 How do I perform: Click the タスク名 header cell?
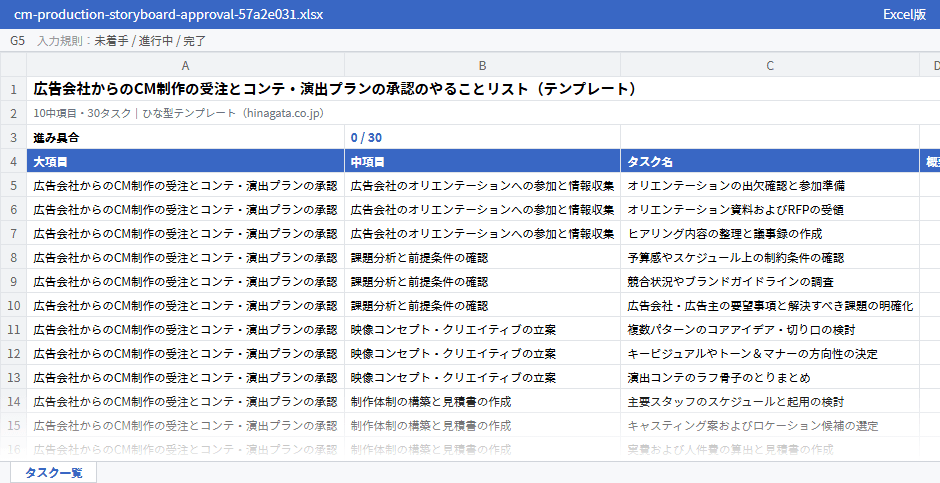point(770,161)
